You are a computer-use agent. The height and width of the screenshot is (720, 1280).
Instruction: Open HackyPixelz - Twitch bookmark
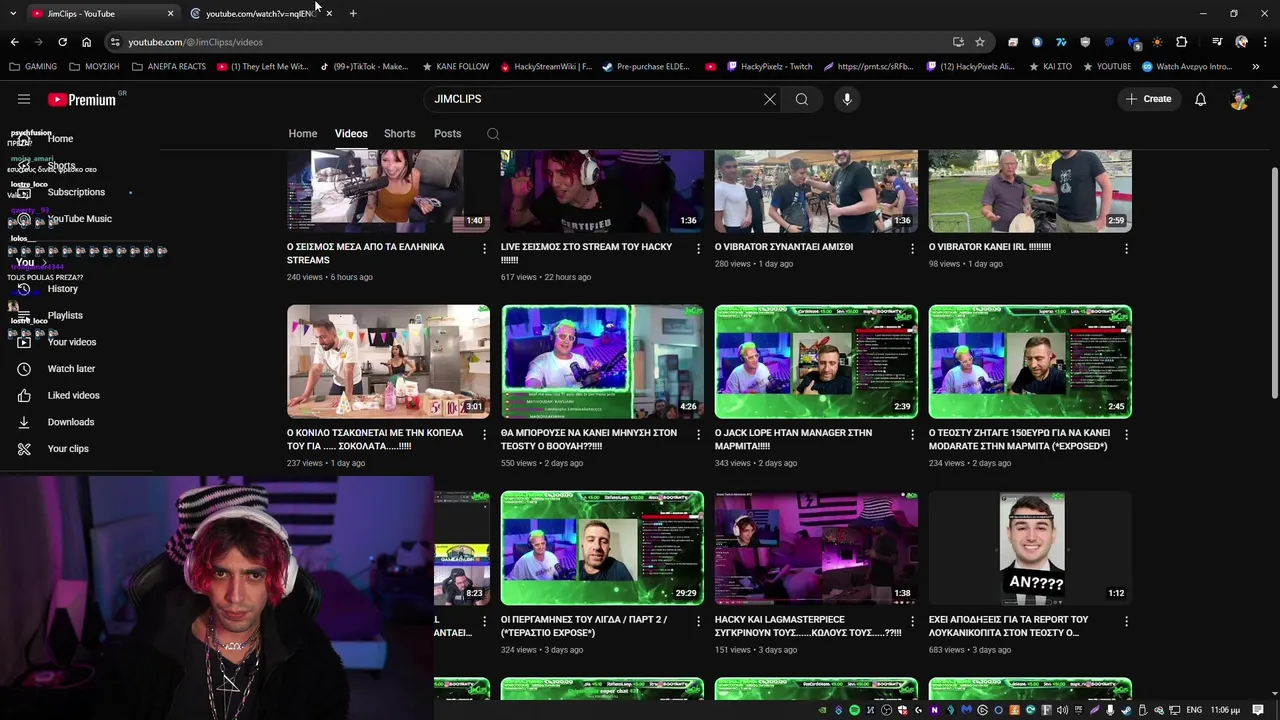point(769,67)
